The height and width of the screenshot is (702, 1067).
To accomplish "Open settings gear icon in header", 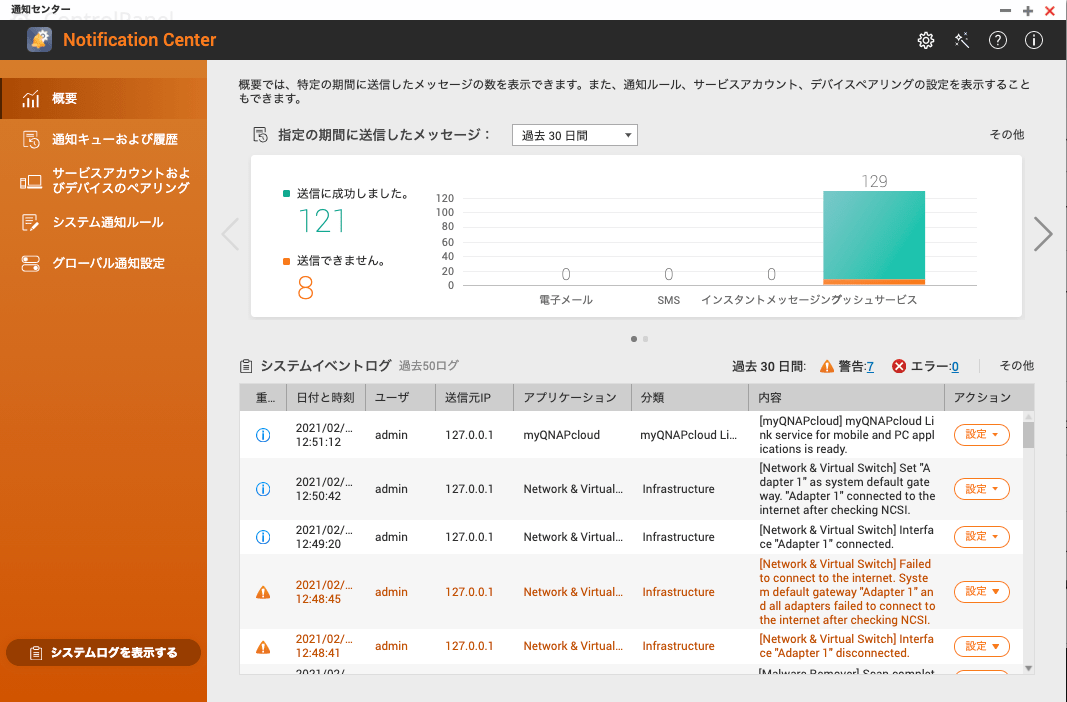I will click(926, 40).
